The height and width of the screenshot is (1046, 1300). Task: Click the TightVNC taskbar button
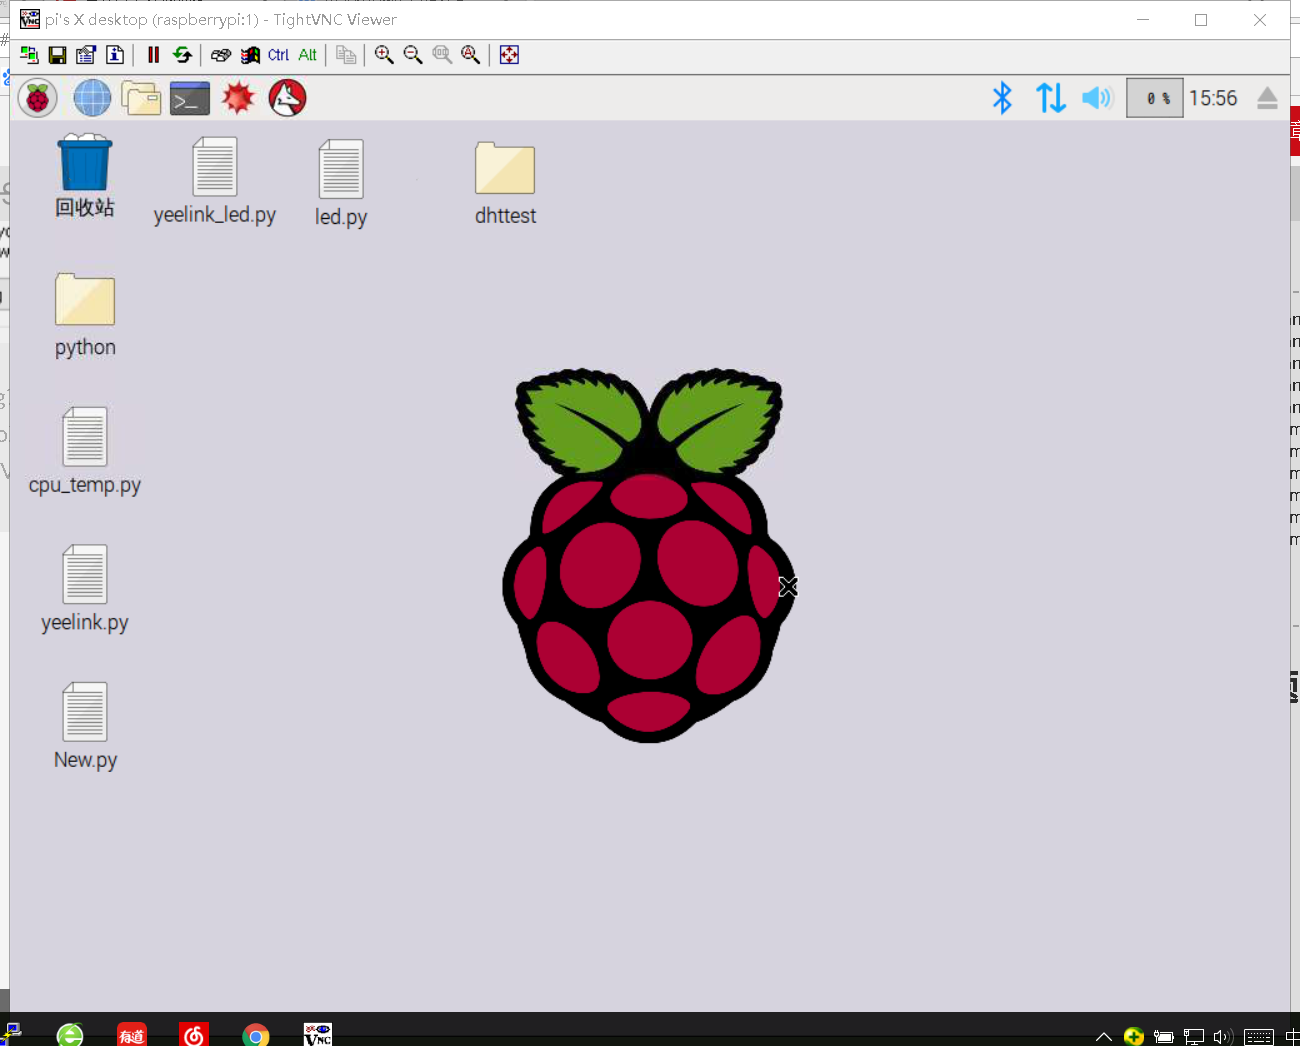point(318,1034)
